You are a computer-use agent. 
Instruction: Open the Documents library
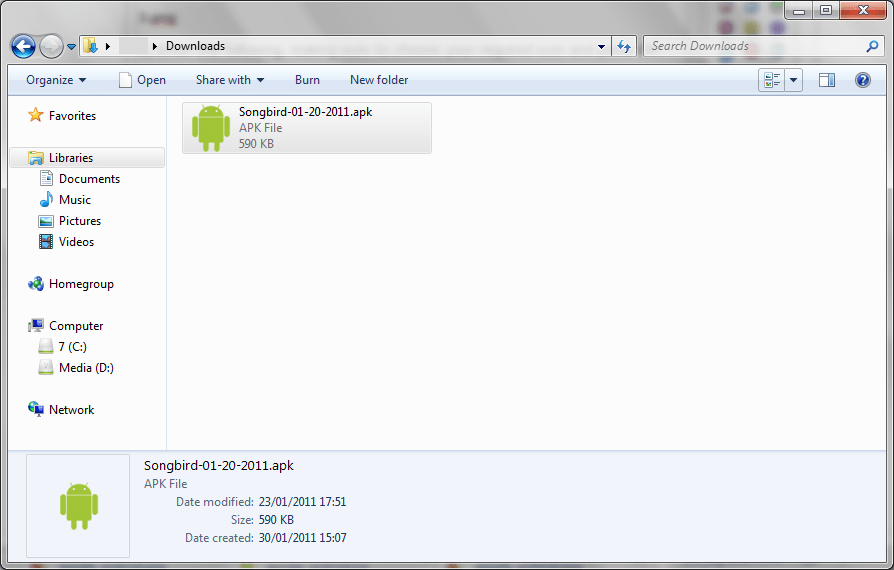pos(90,179)
